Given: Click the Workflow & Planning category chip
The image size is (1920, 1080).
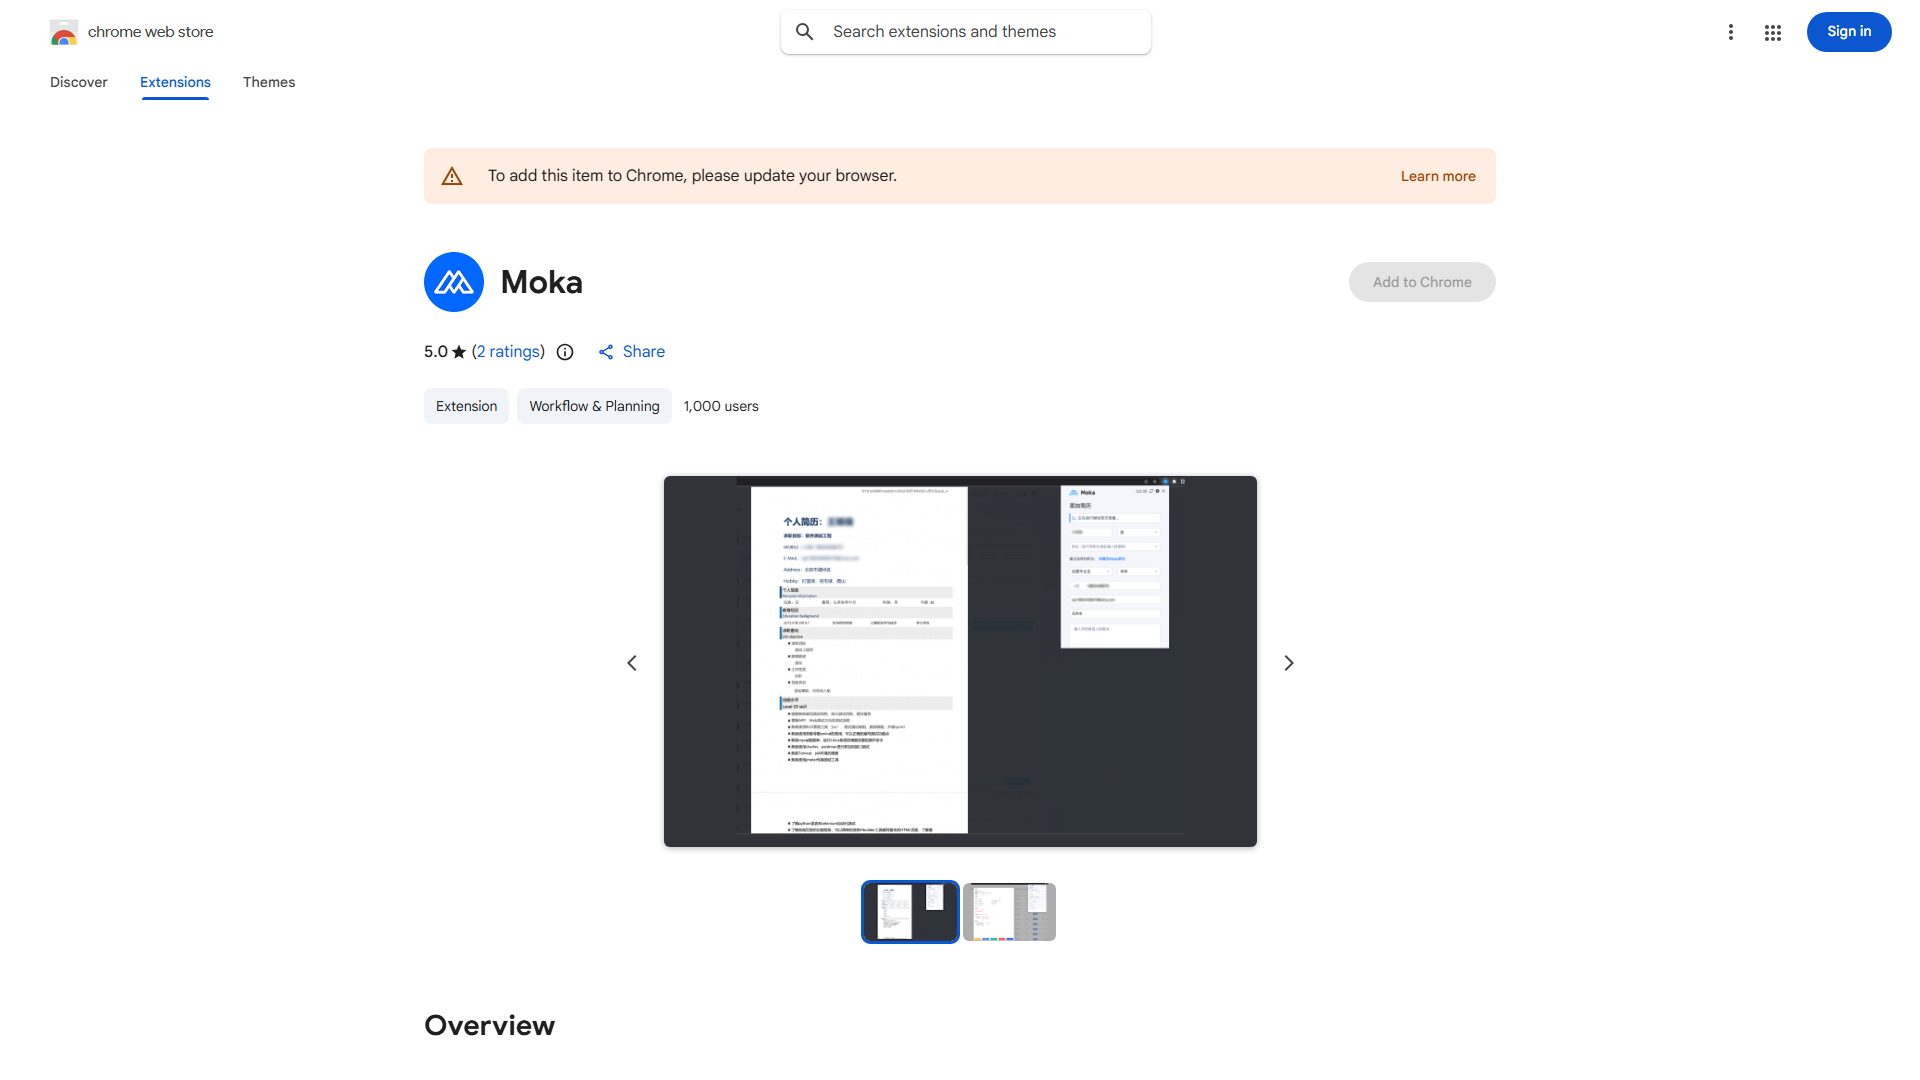Looking at the screenshot, I should pyautogui.click(x=594, y=406).
